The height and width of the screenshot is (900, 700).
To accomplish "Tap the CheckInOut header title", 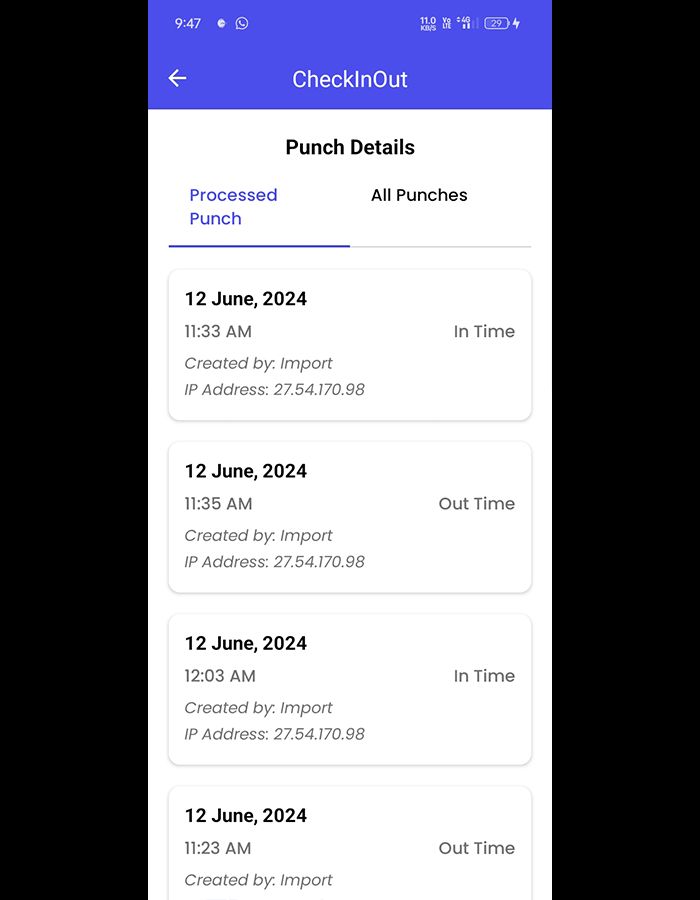I will coord(350,80).
